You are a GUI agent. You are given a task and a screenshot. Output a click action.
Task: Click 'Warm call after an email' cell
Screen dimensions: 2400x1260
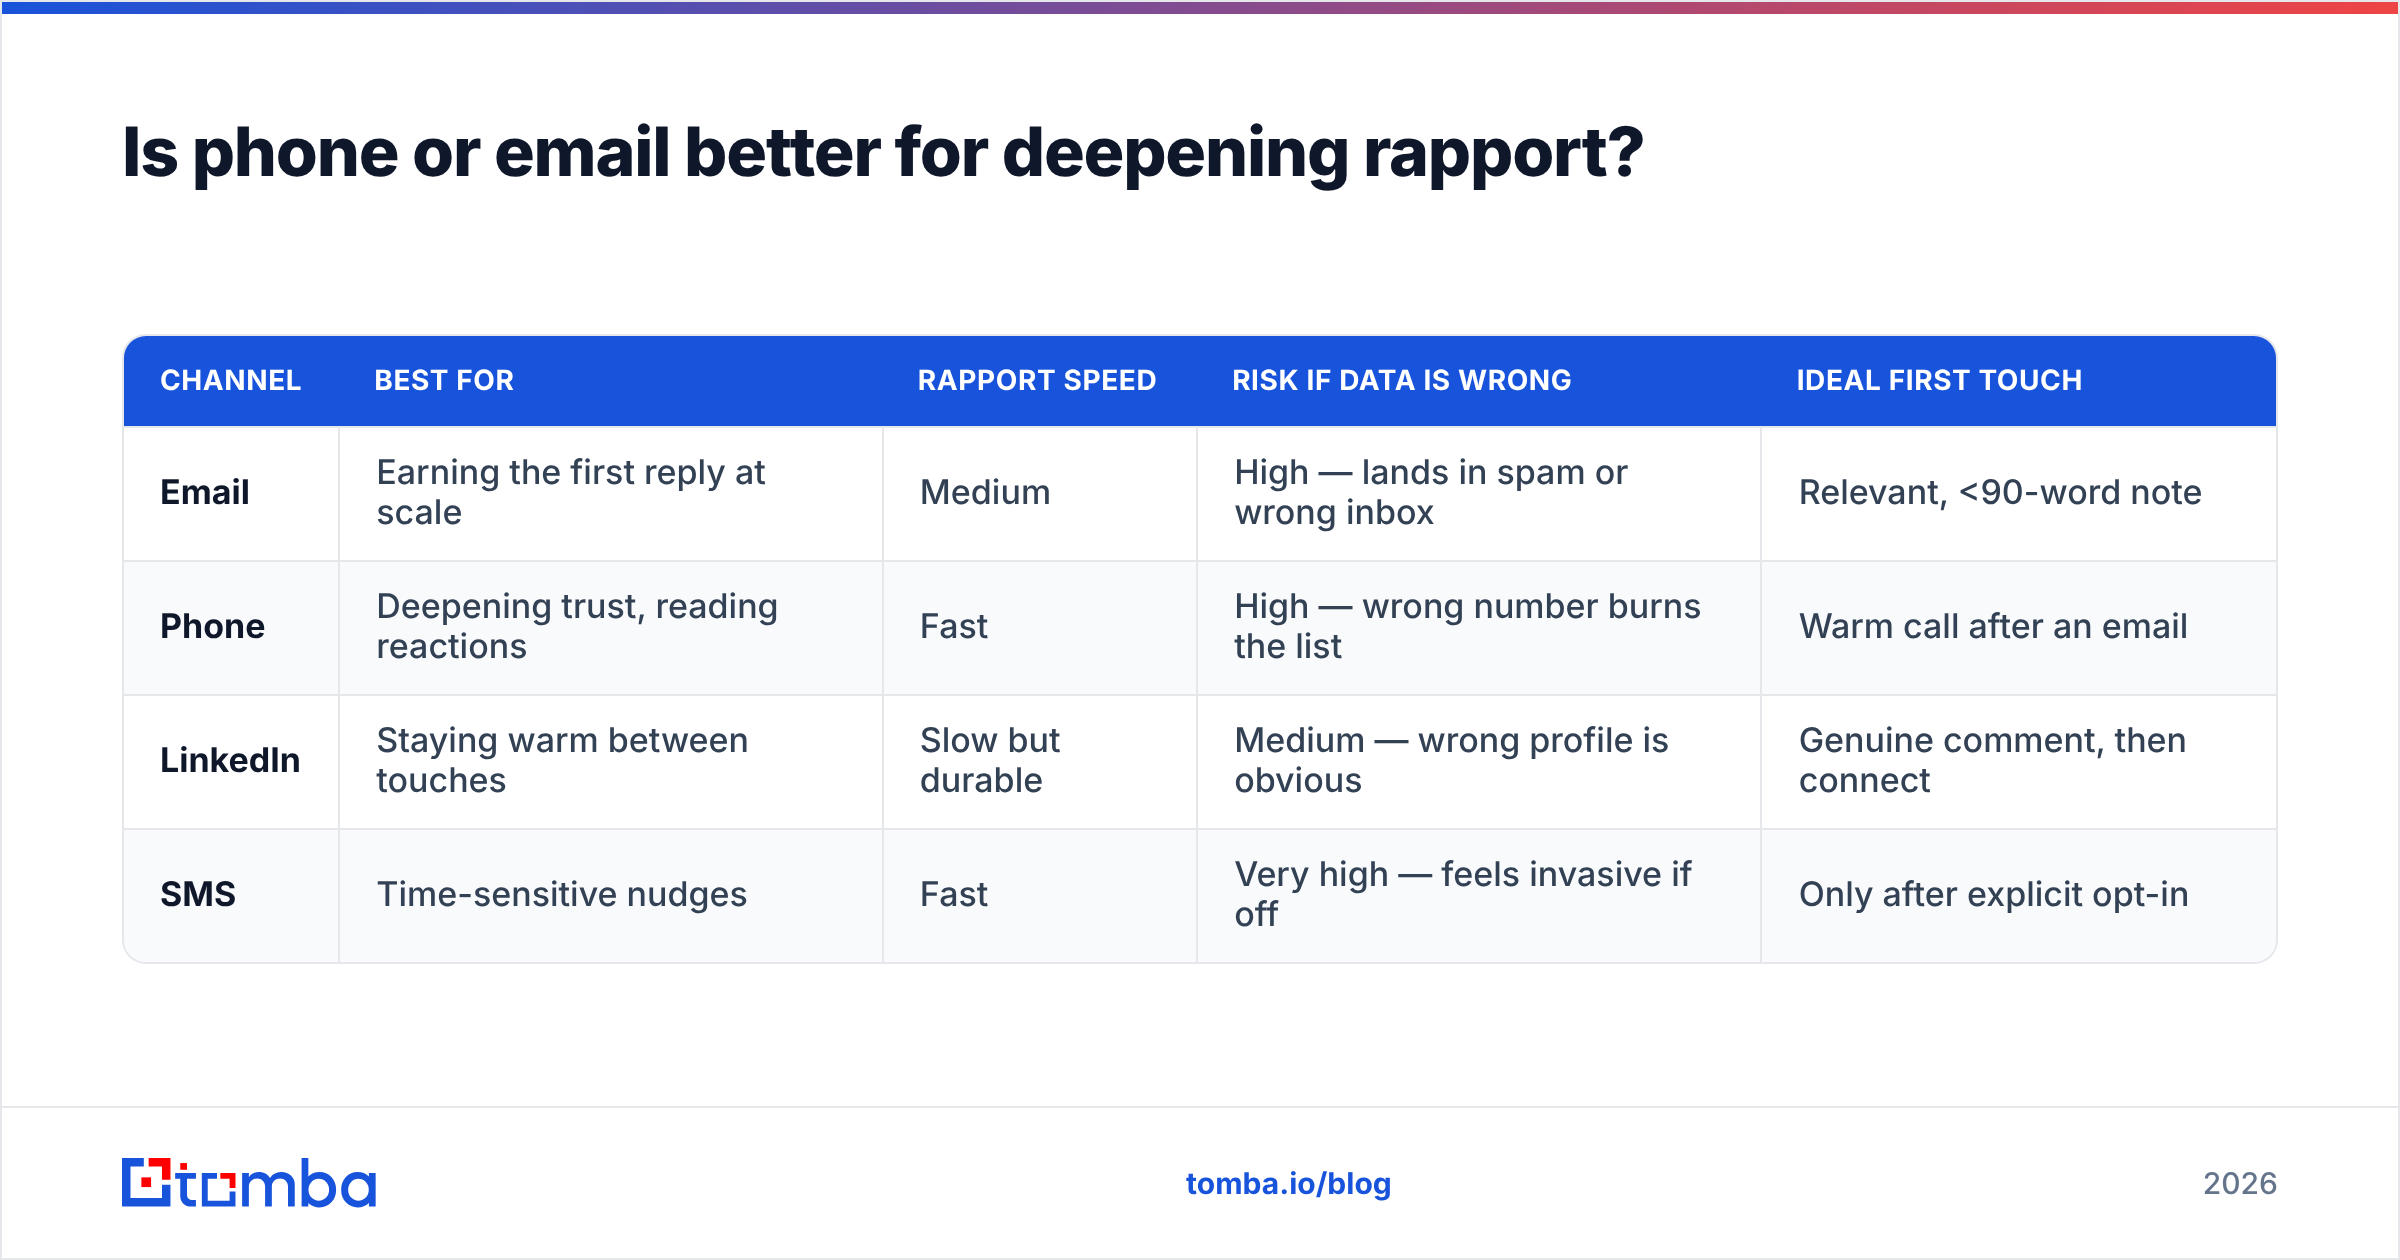[2019, 627]
